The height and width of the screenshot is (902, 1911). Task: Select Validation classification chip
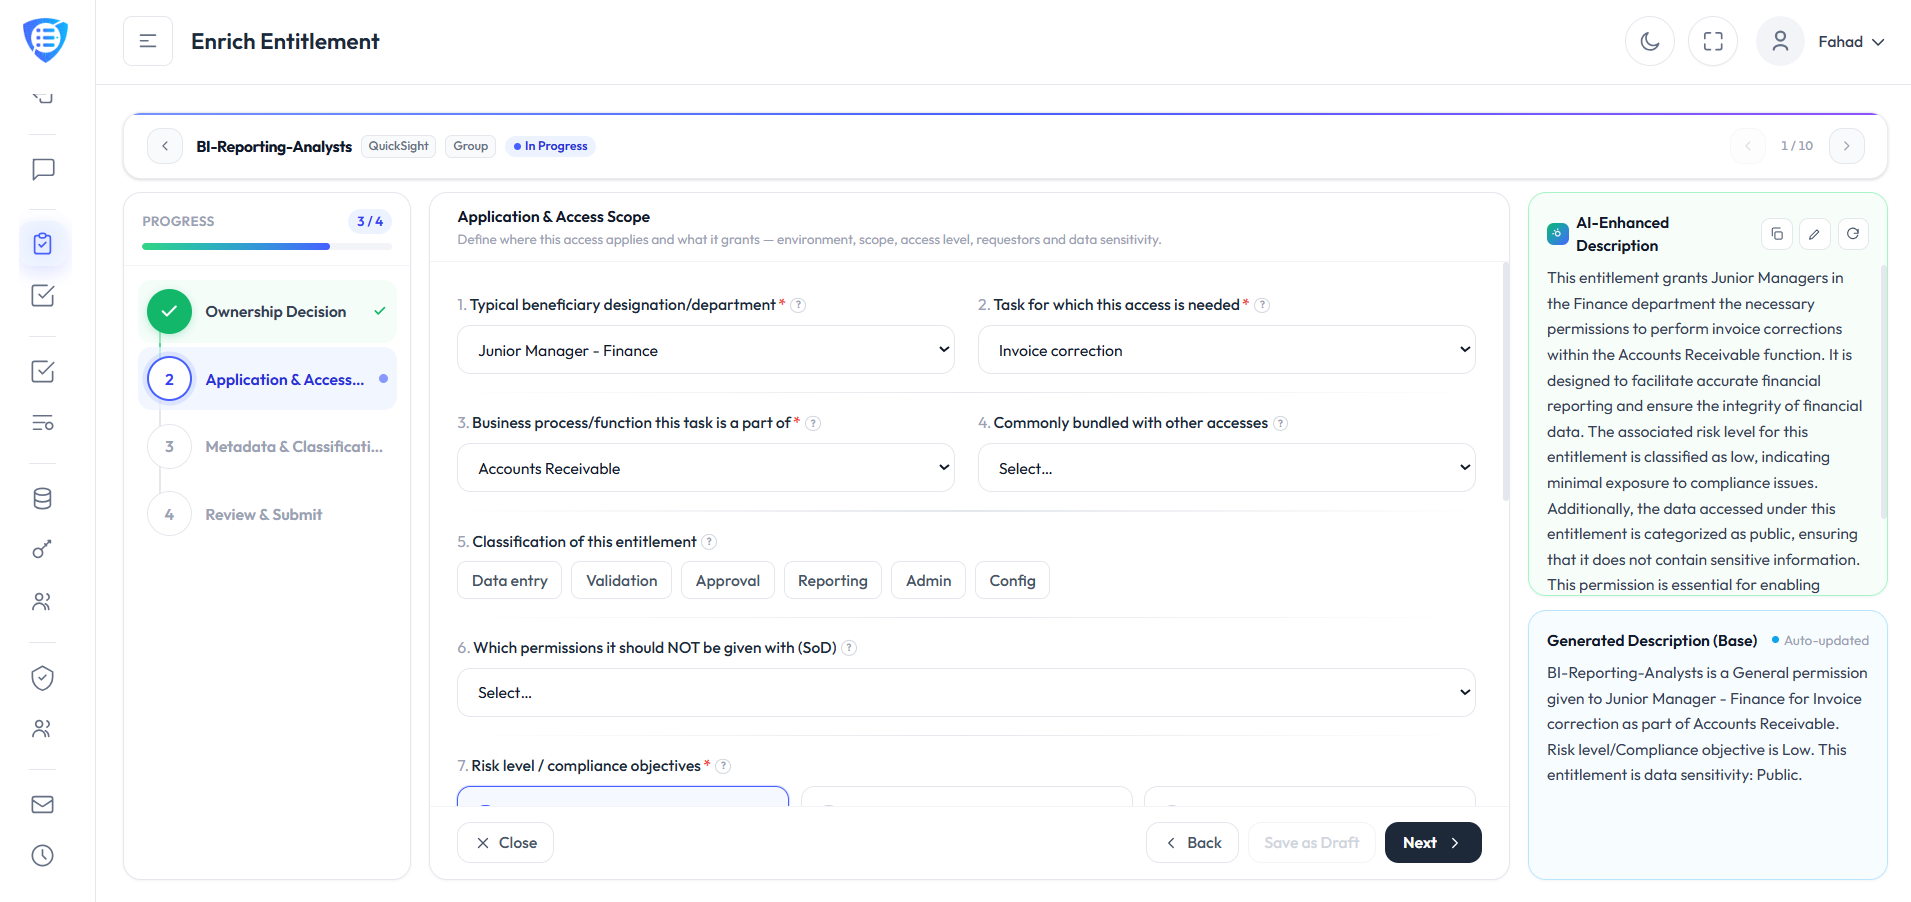622,581
